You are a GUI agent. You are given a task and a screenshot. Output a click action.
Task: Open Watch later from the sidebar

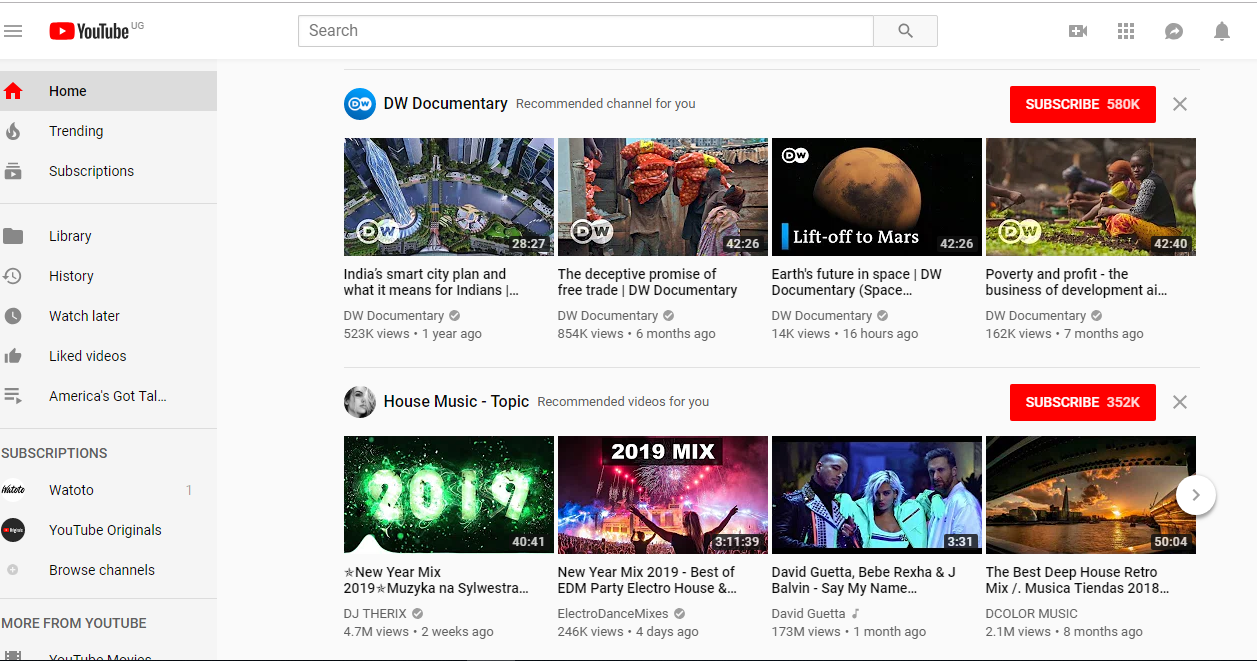click(x=84, y=315)
